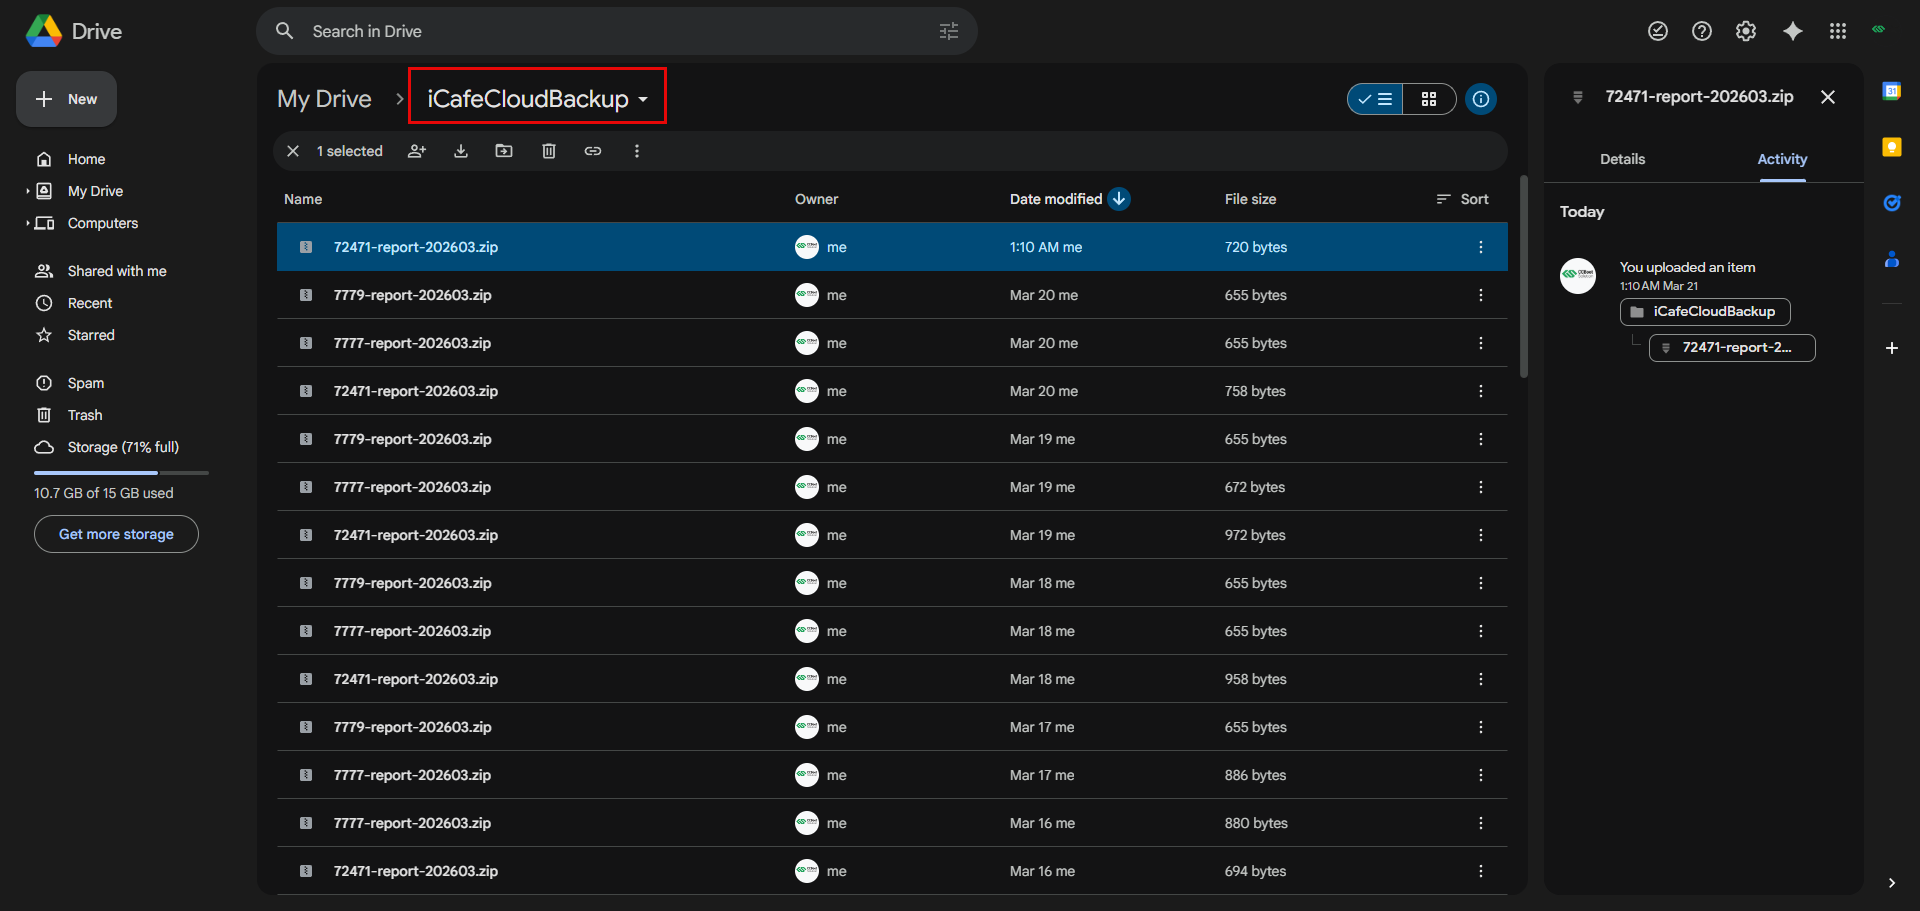
Task: Click the Search in Drive field
Action: [600, 31]
